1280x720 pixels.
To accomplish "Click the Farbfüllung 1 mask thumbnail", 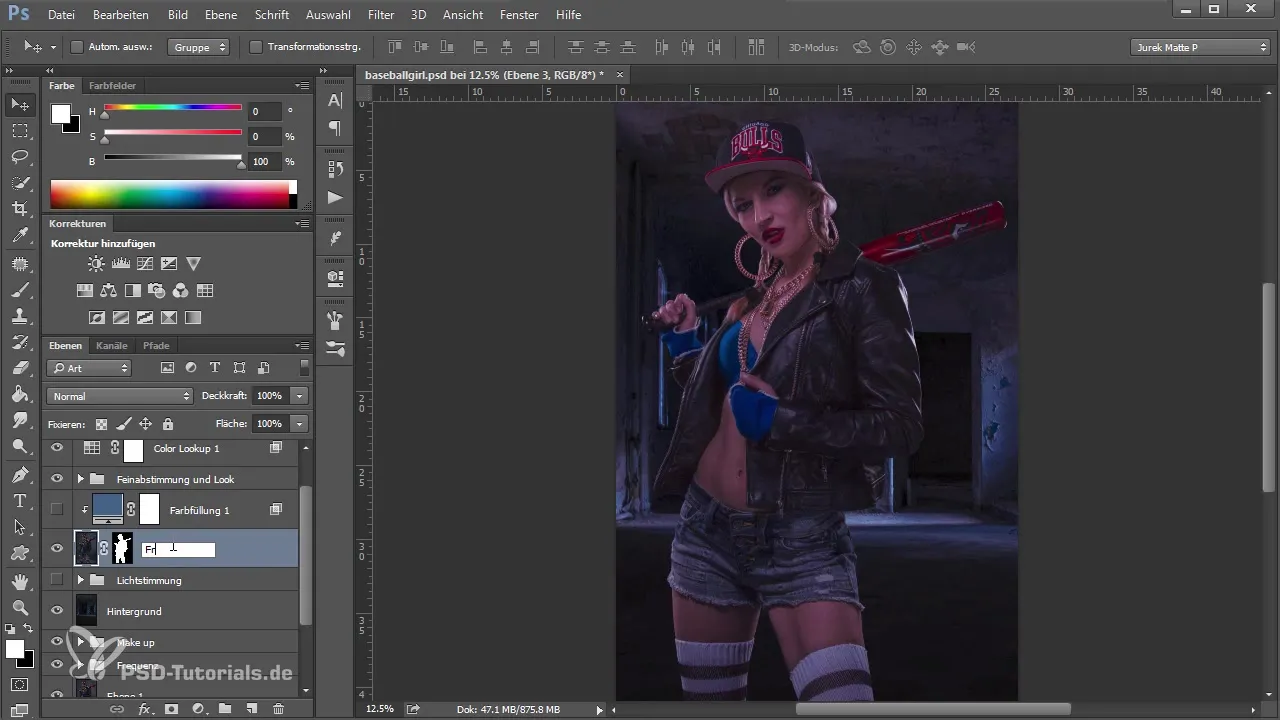I will 149,510.
